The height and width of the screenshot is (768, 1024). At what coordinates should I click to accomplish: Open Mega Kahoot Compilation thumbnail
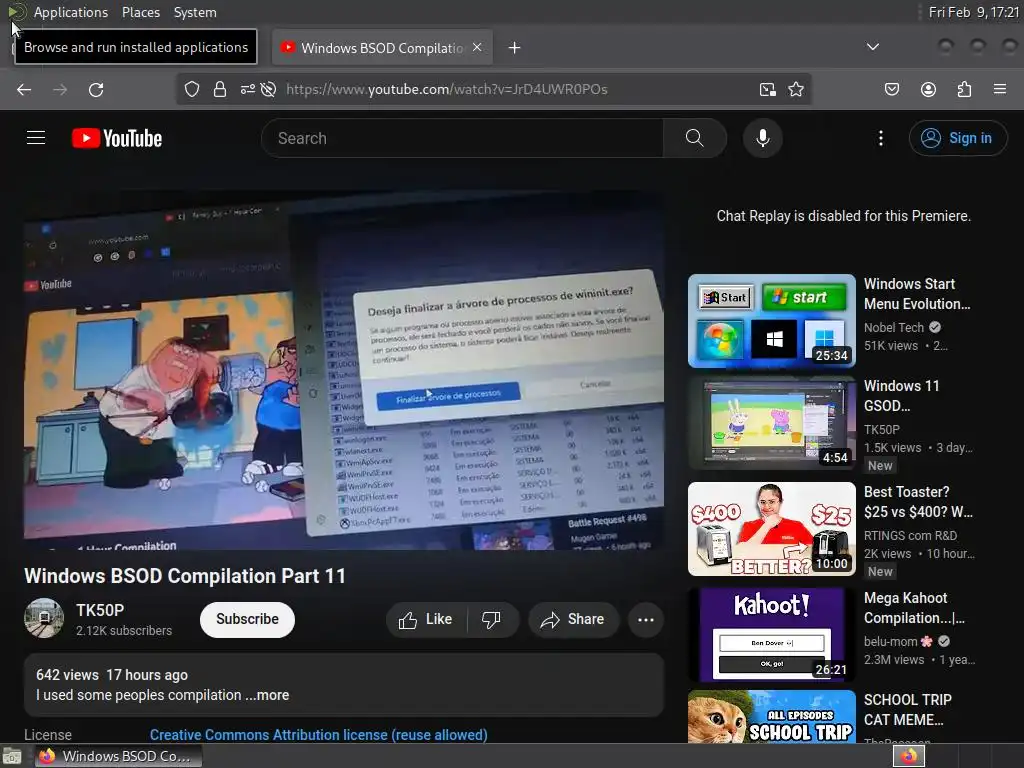(772, 635)
